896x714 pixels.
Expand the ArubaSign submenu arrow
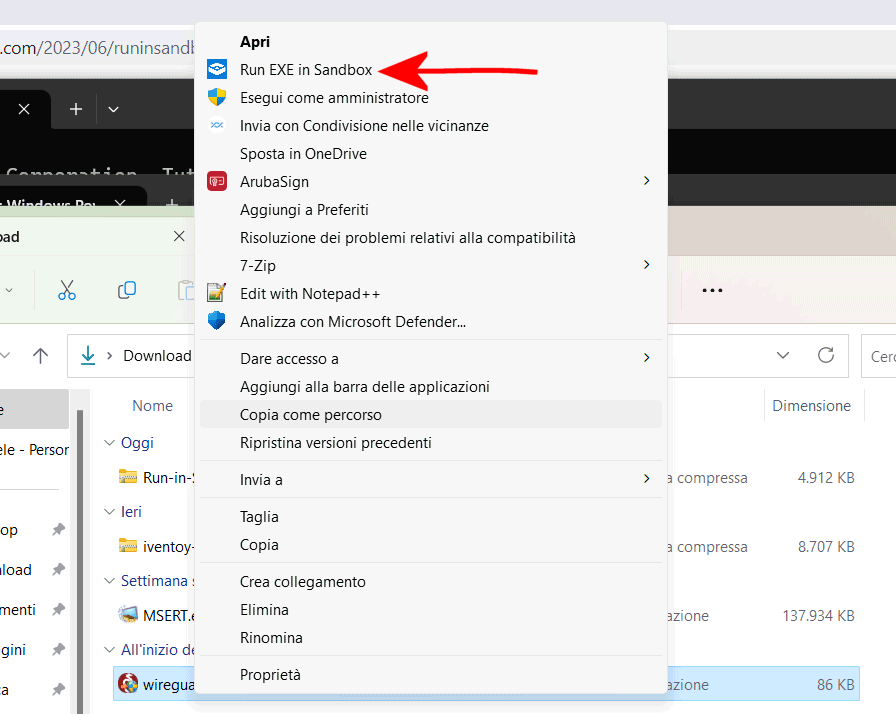click(646, 180)
